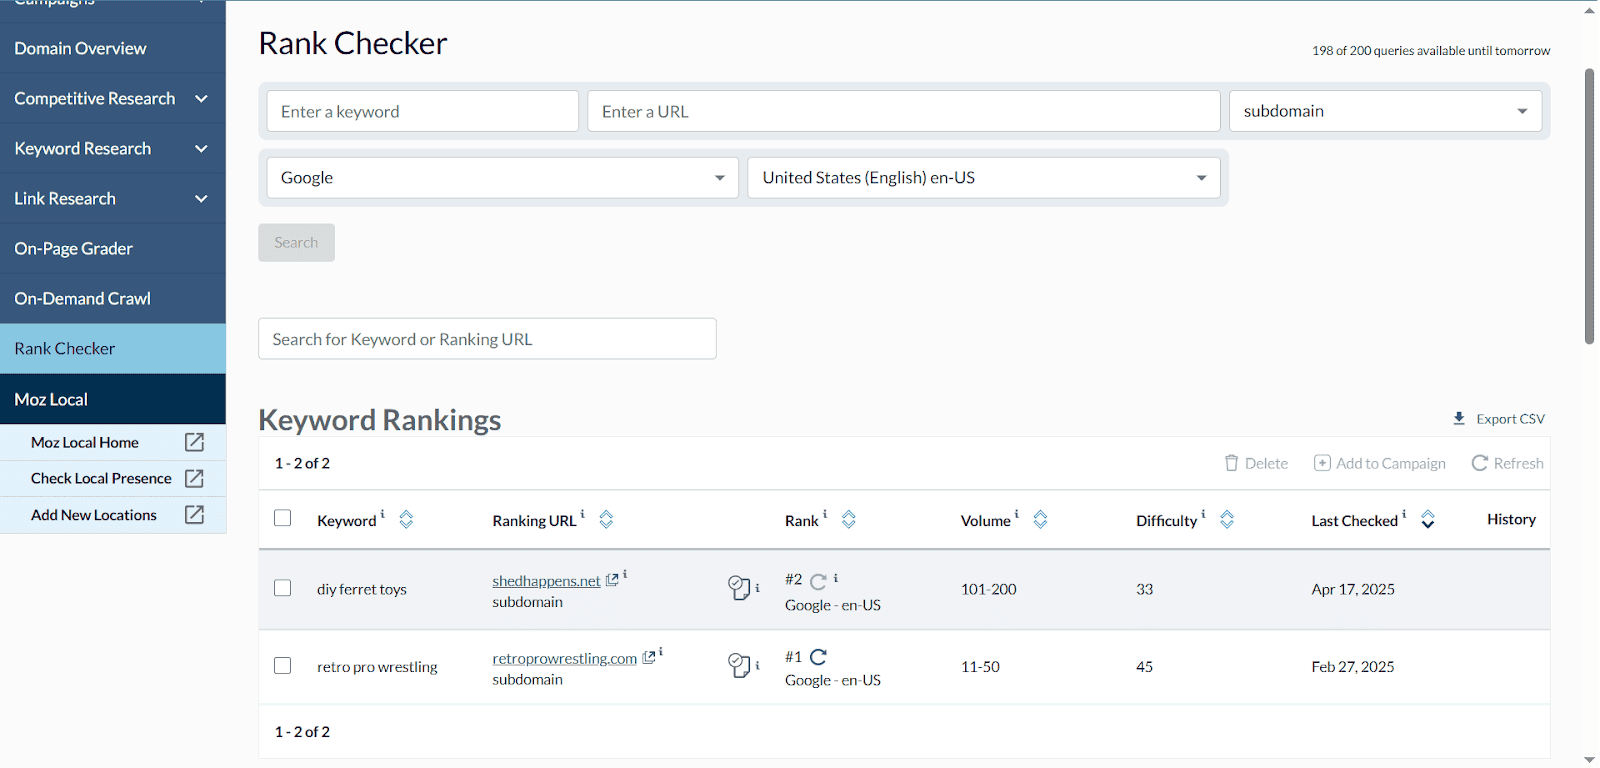Click difficulty value '45'
The image size is (1600, 768).
coord(1145,666)
